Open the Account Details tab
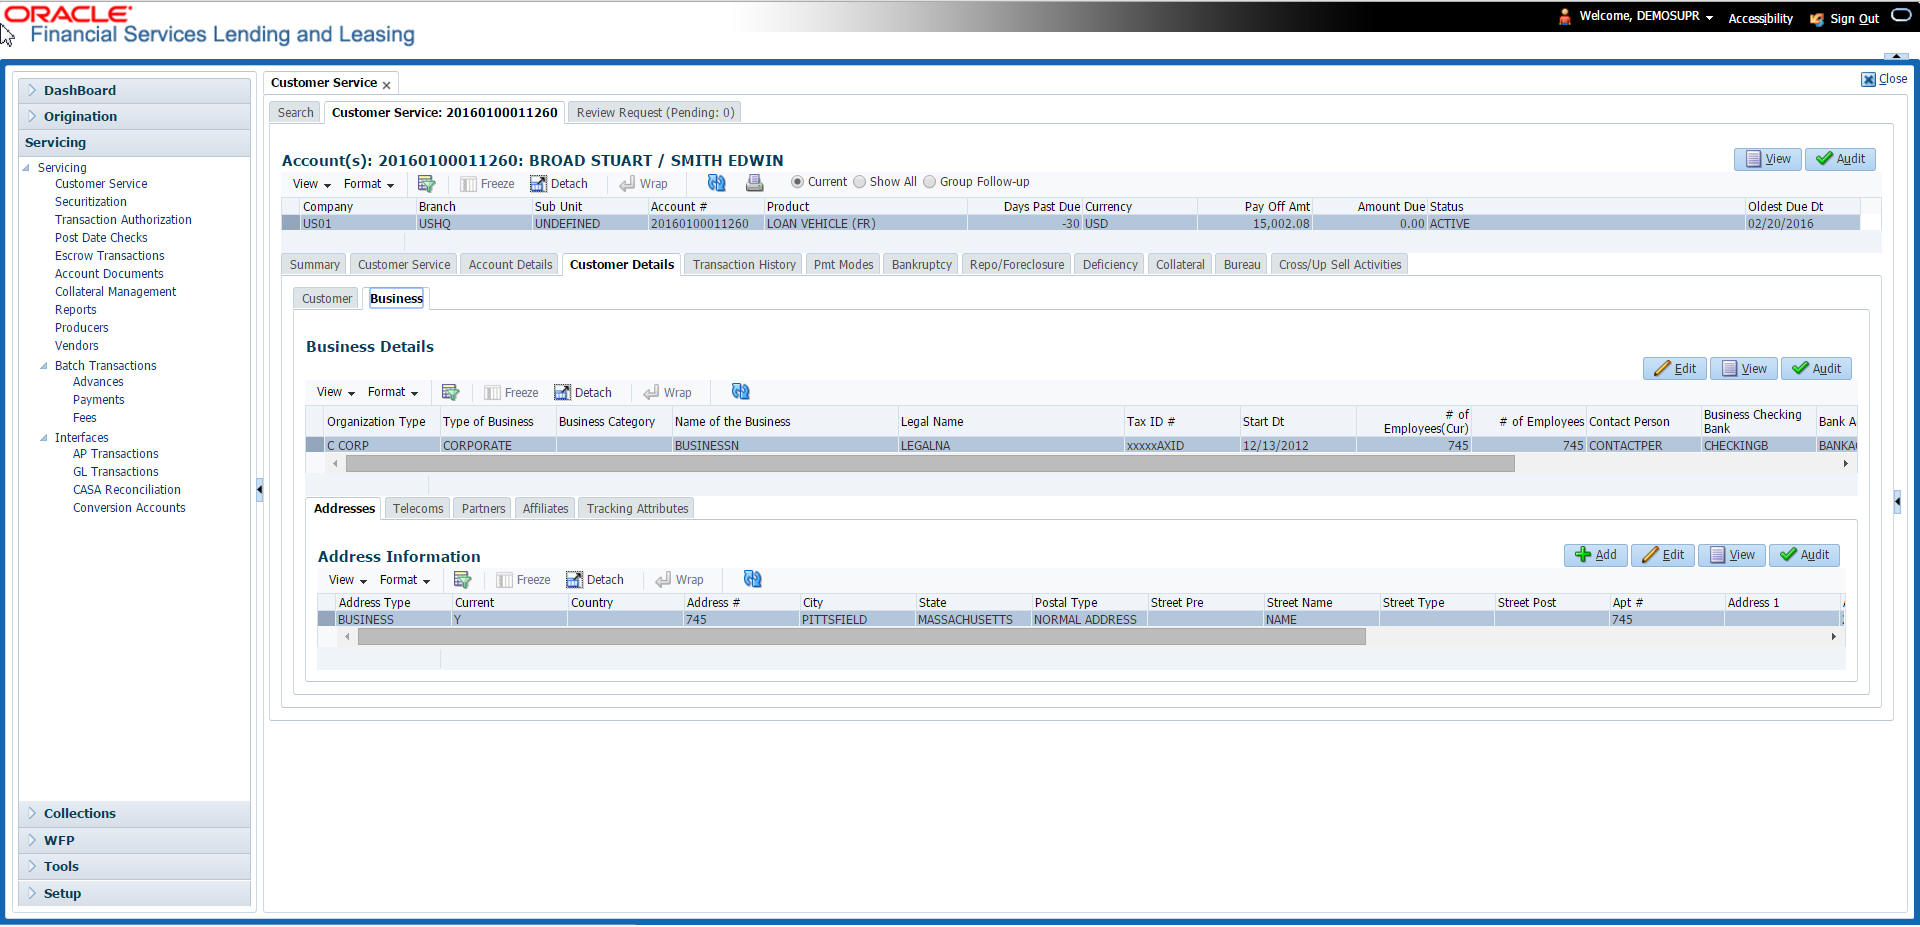Viewport: 1920px width, 927px height. 510,265
